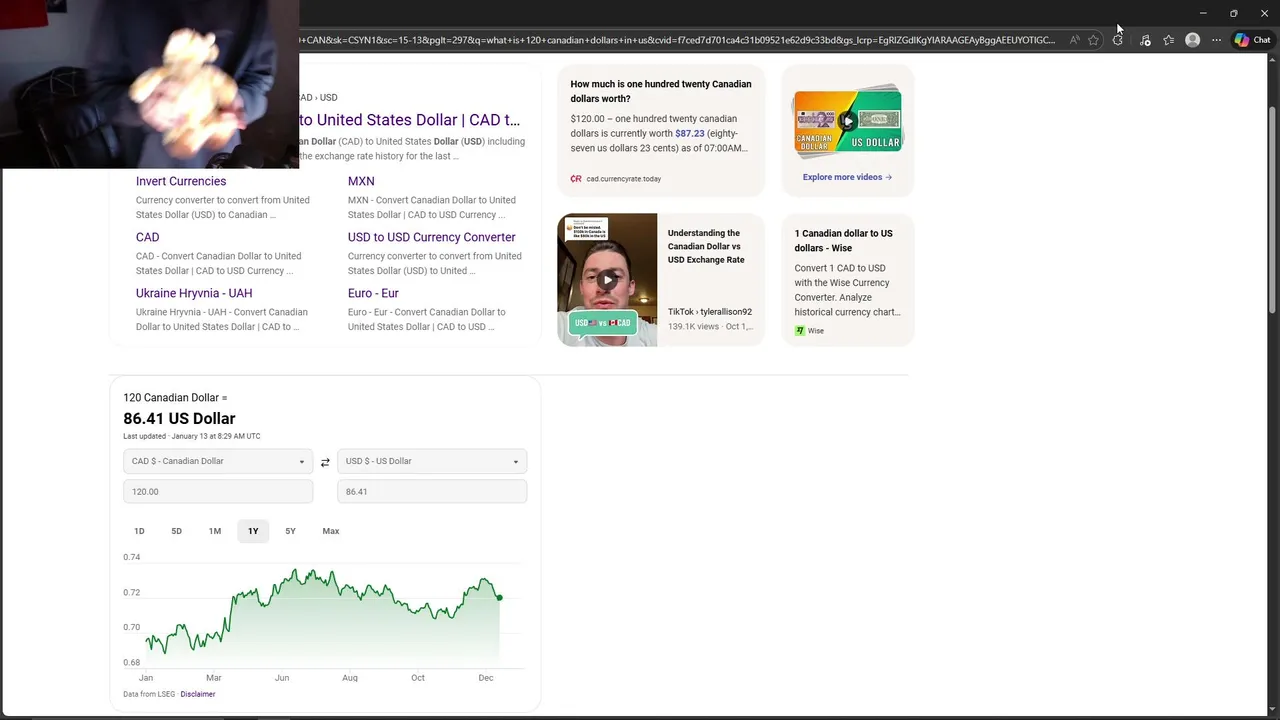Screen dimensions: 1280x720
Task: Open the MXN link
Action: click(361, 181)
